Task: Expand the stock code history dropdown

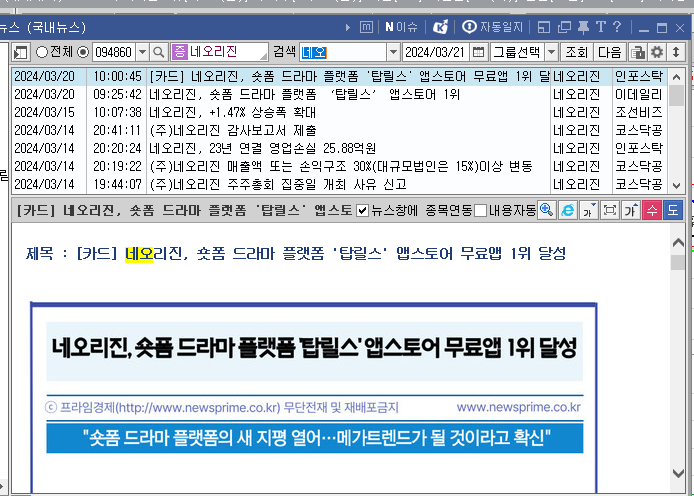Action: coord(143,52)
